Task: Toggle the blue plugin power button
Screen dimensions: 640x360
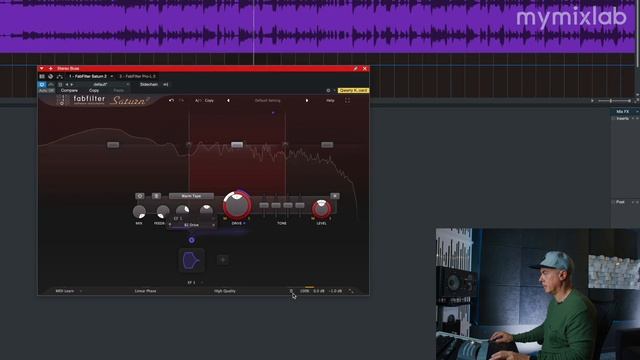Action: click(x=42, y=84)
